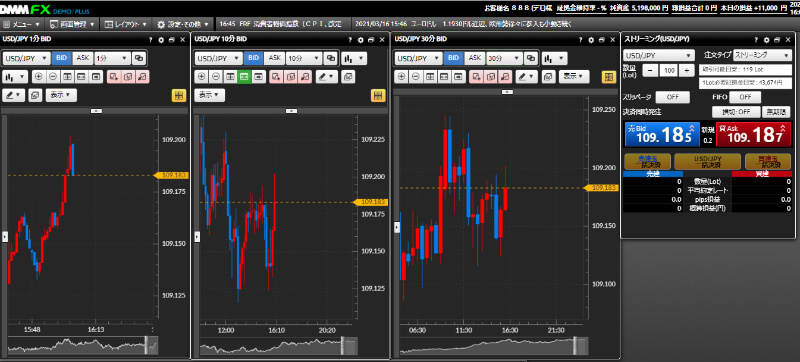Expand the 表示 dropdown in the 1分 chart
The width and height of the screenshot is (800, 362).
(61, 95)
